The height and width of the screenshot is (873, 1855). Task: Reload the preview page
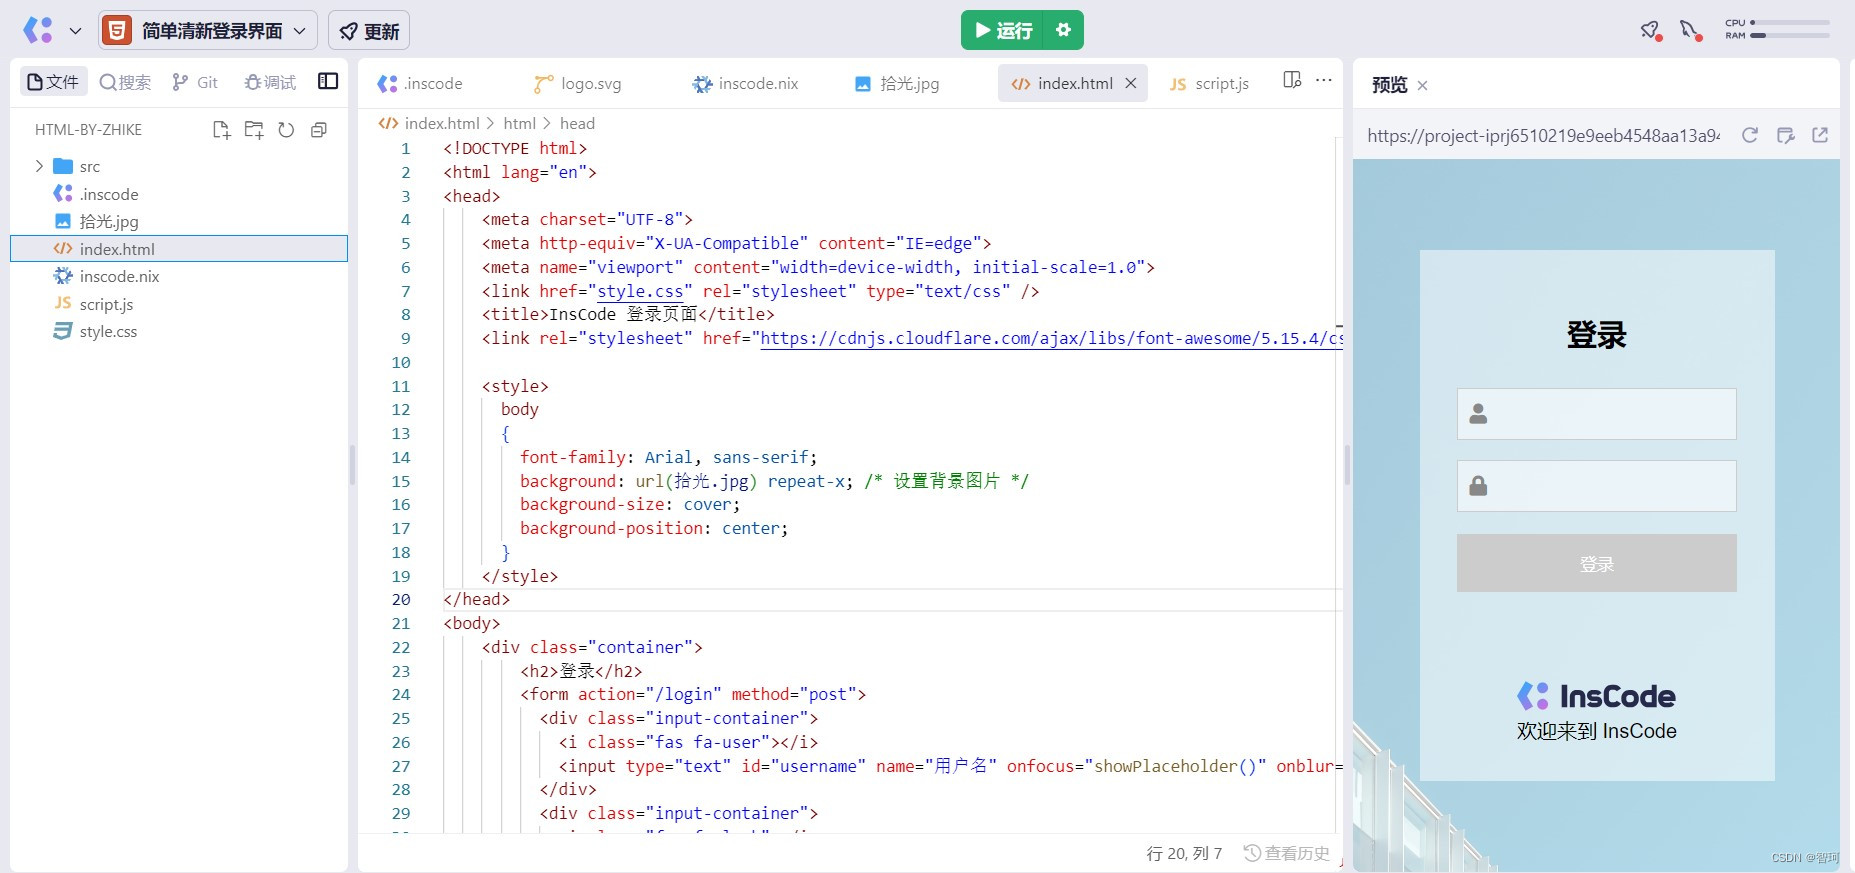1749,135
